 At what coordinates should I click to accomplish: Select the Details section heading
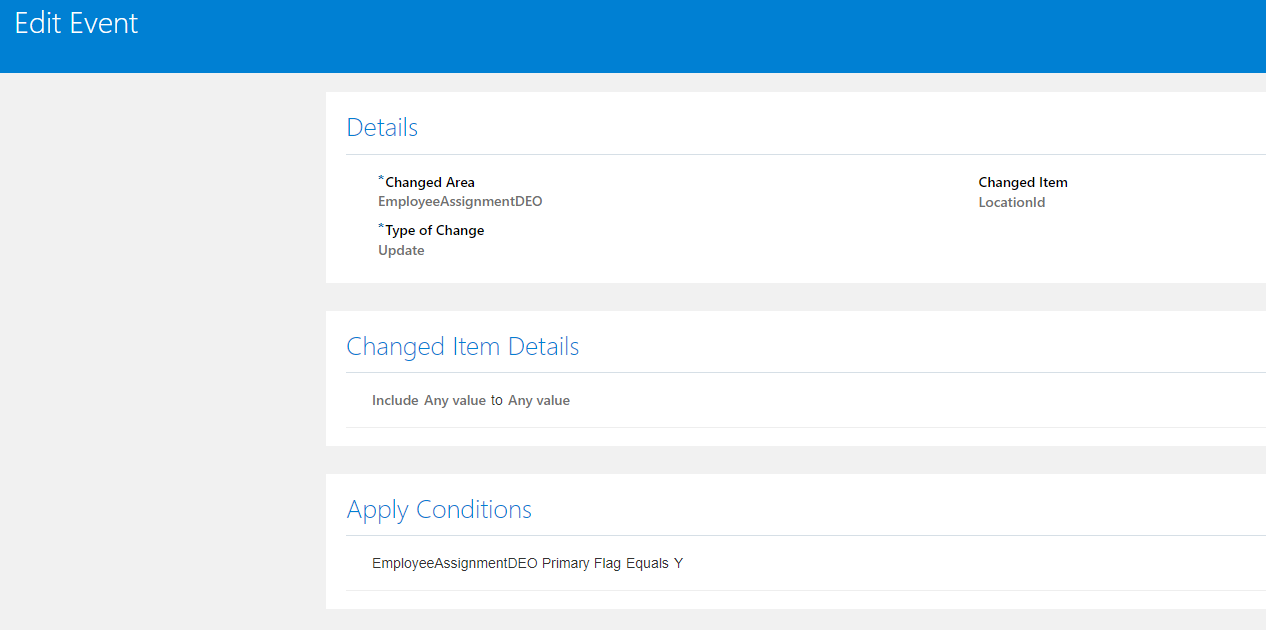(382, 128)
